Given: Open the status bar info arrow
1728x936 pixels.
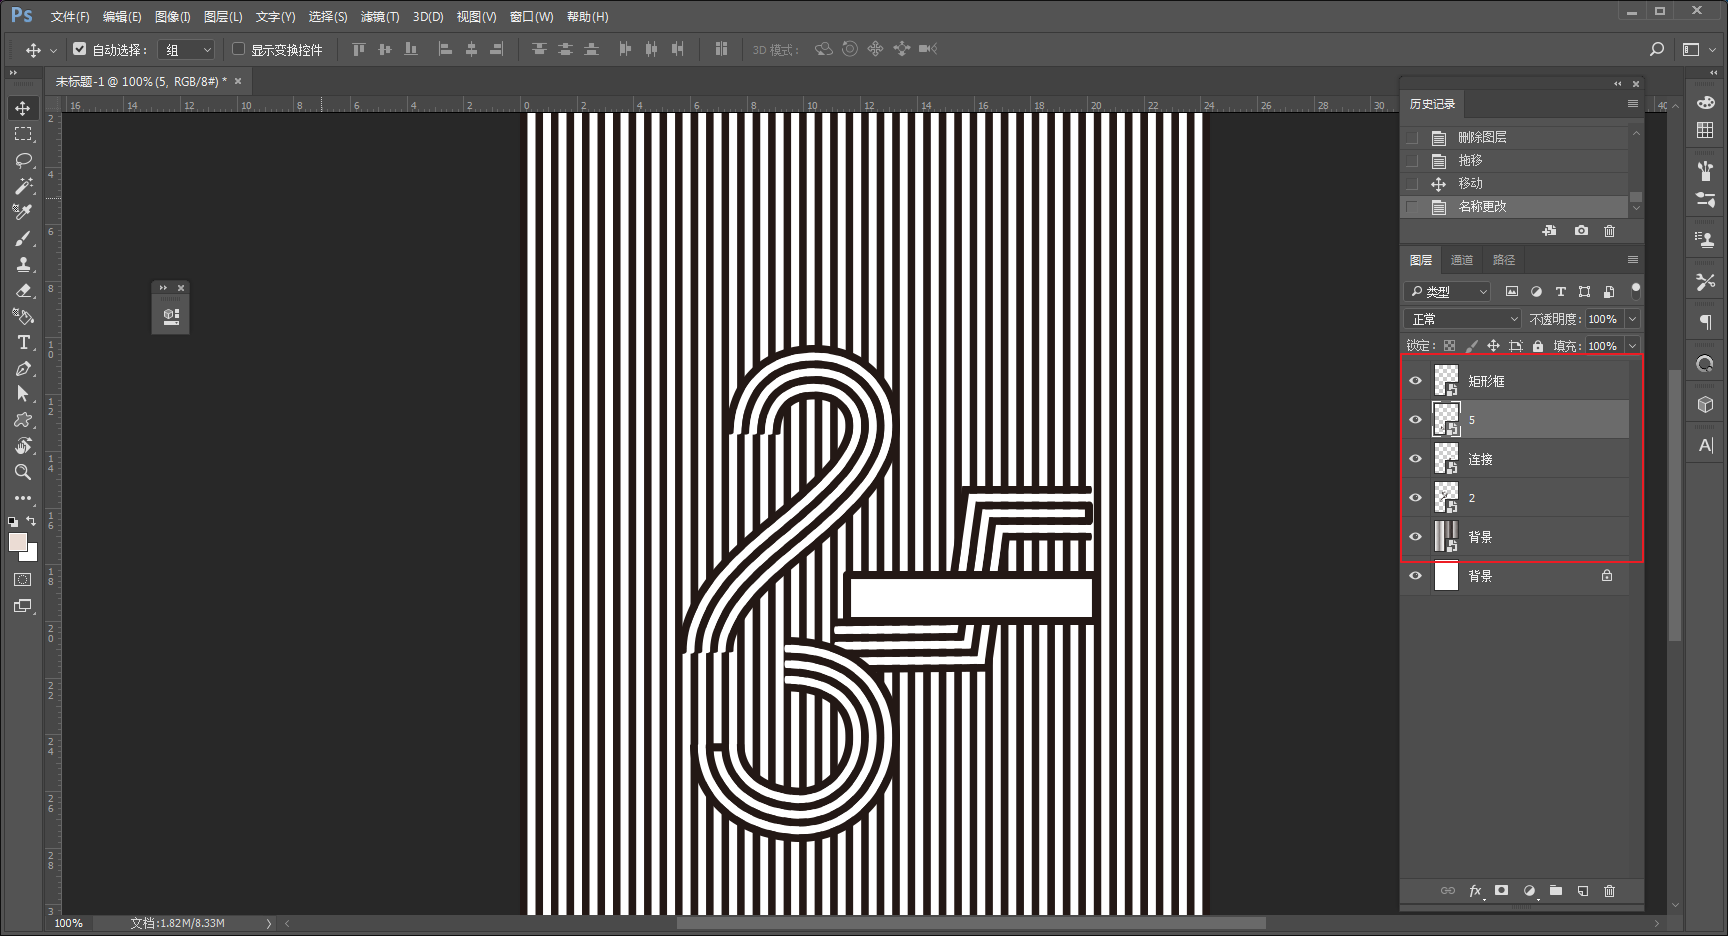Looking at the screenshot, I should pyautogui.click(x=269, y=923).
